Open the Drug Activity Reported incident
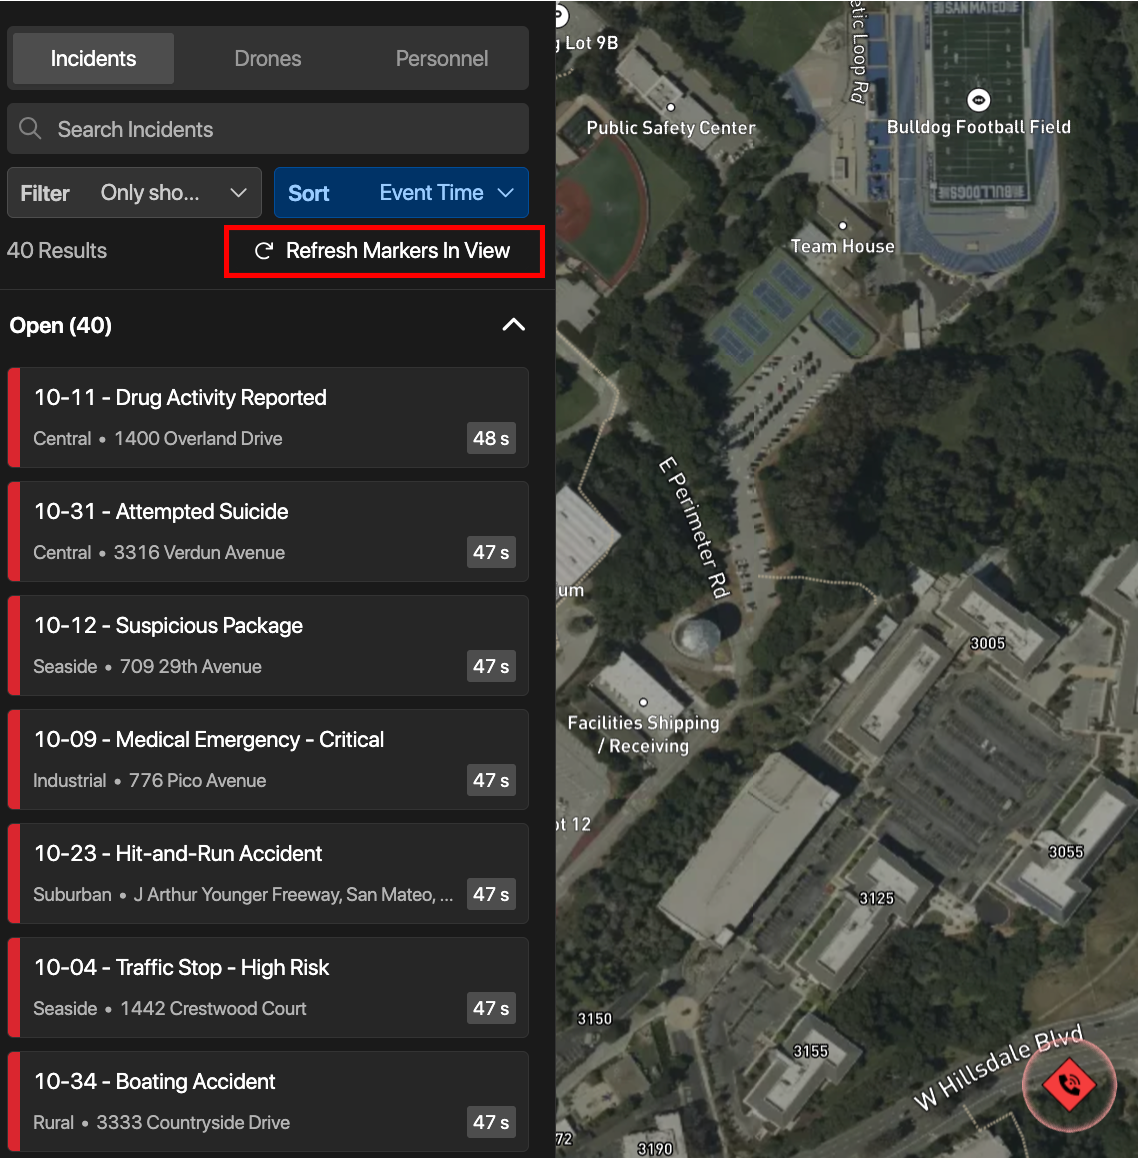Screen dimensions: 1138x1158 click(x=267, y=417)
